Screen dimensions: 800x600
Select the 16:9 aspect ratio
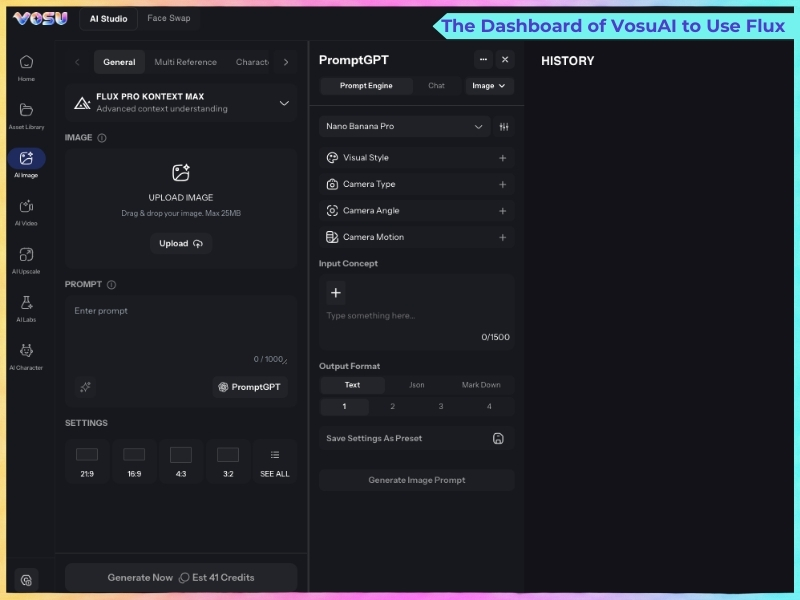pyautogui.click(x=134, y=461)
